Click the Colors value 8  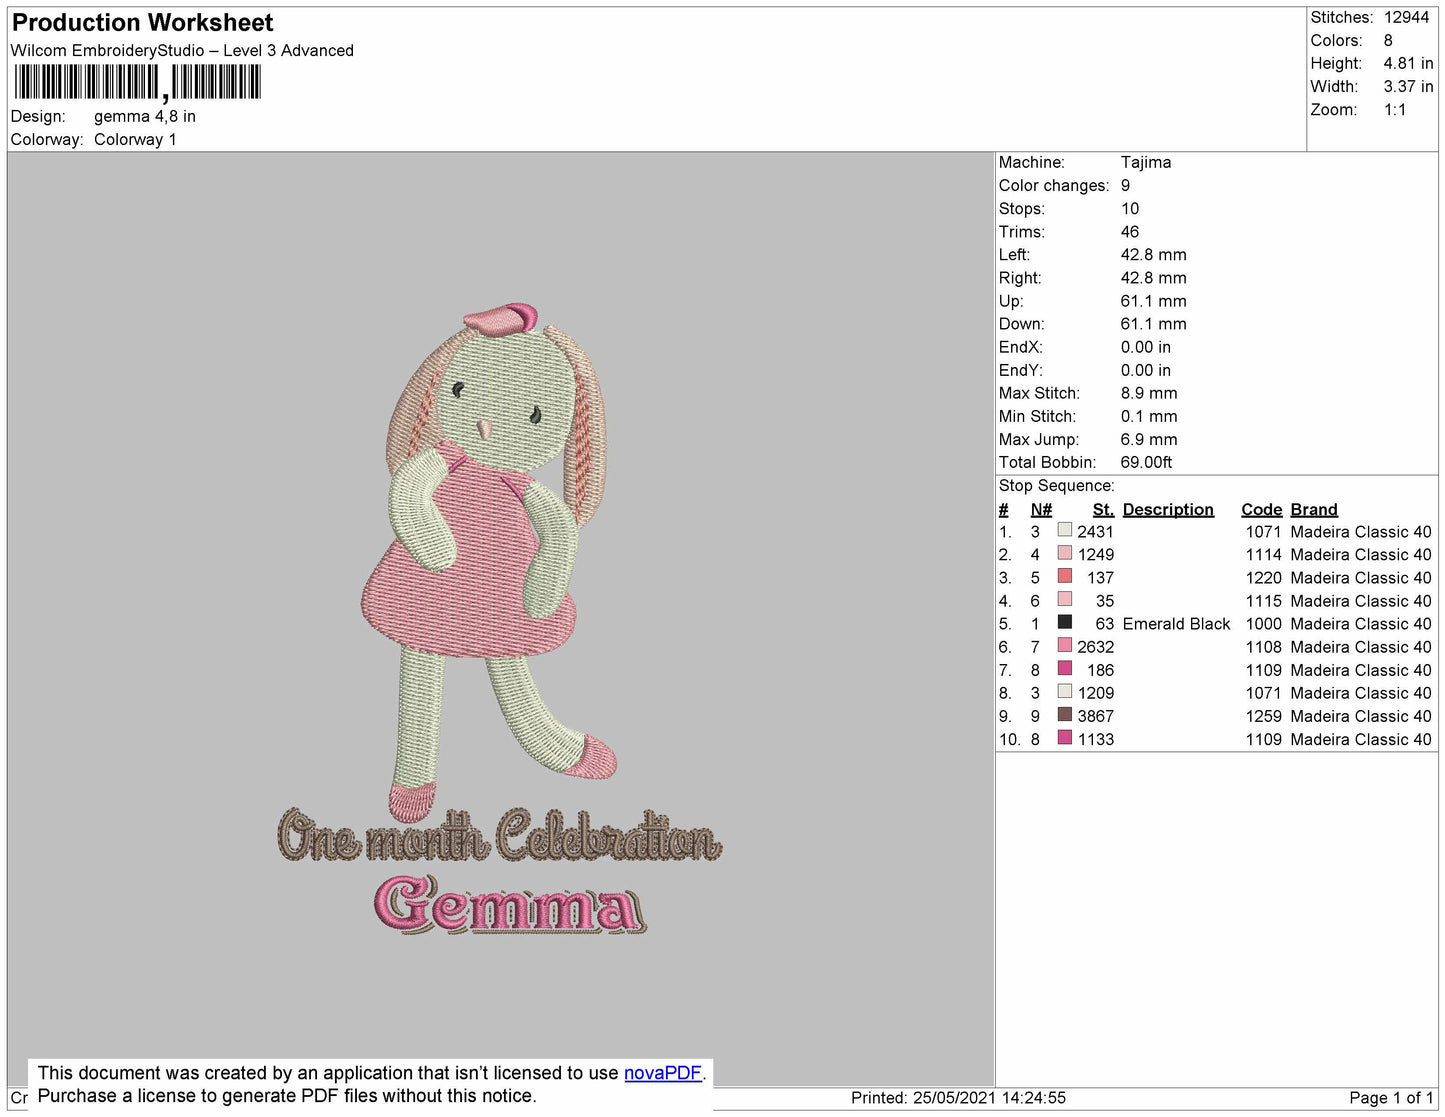[1388, 40]
